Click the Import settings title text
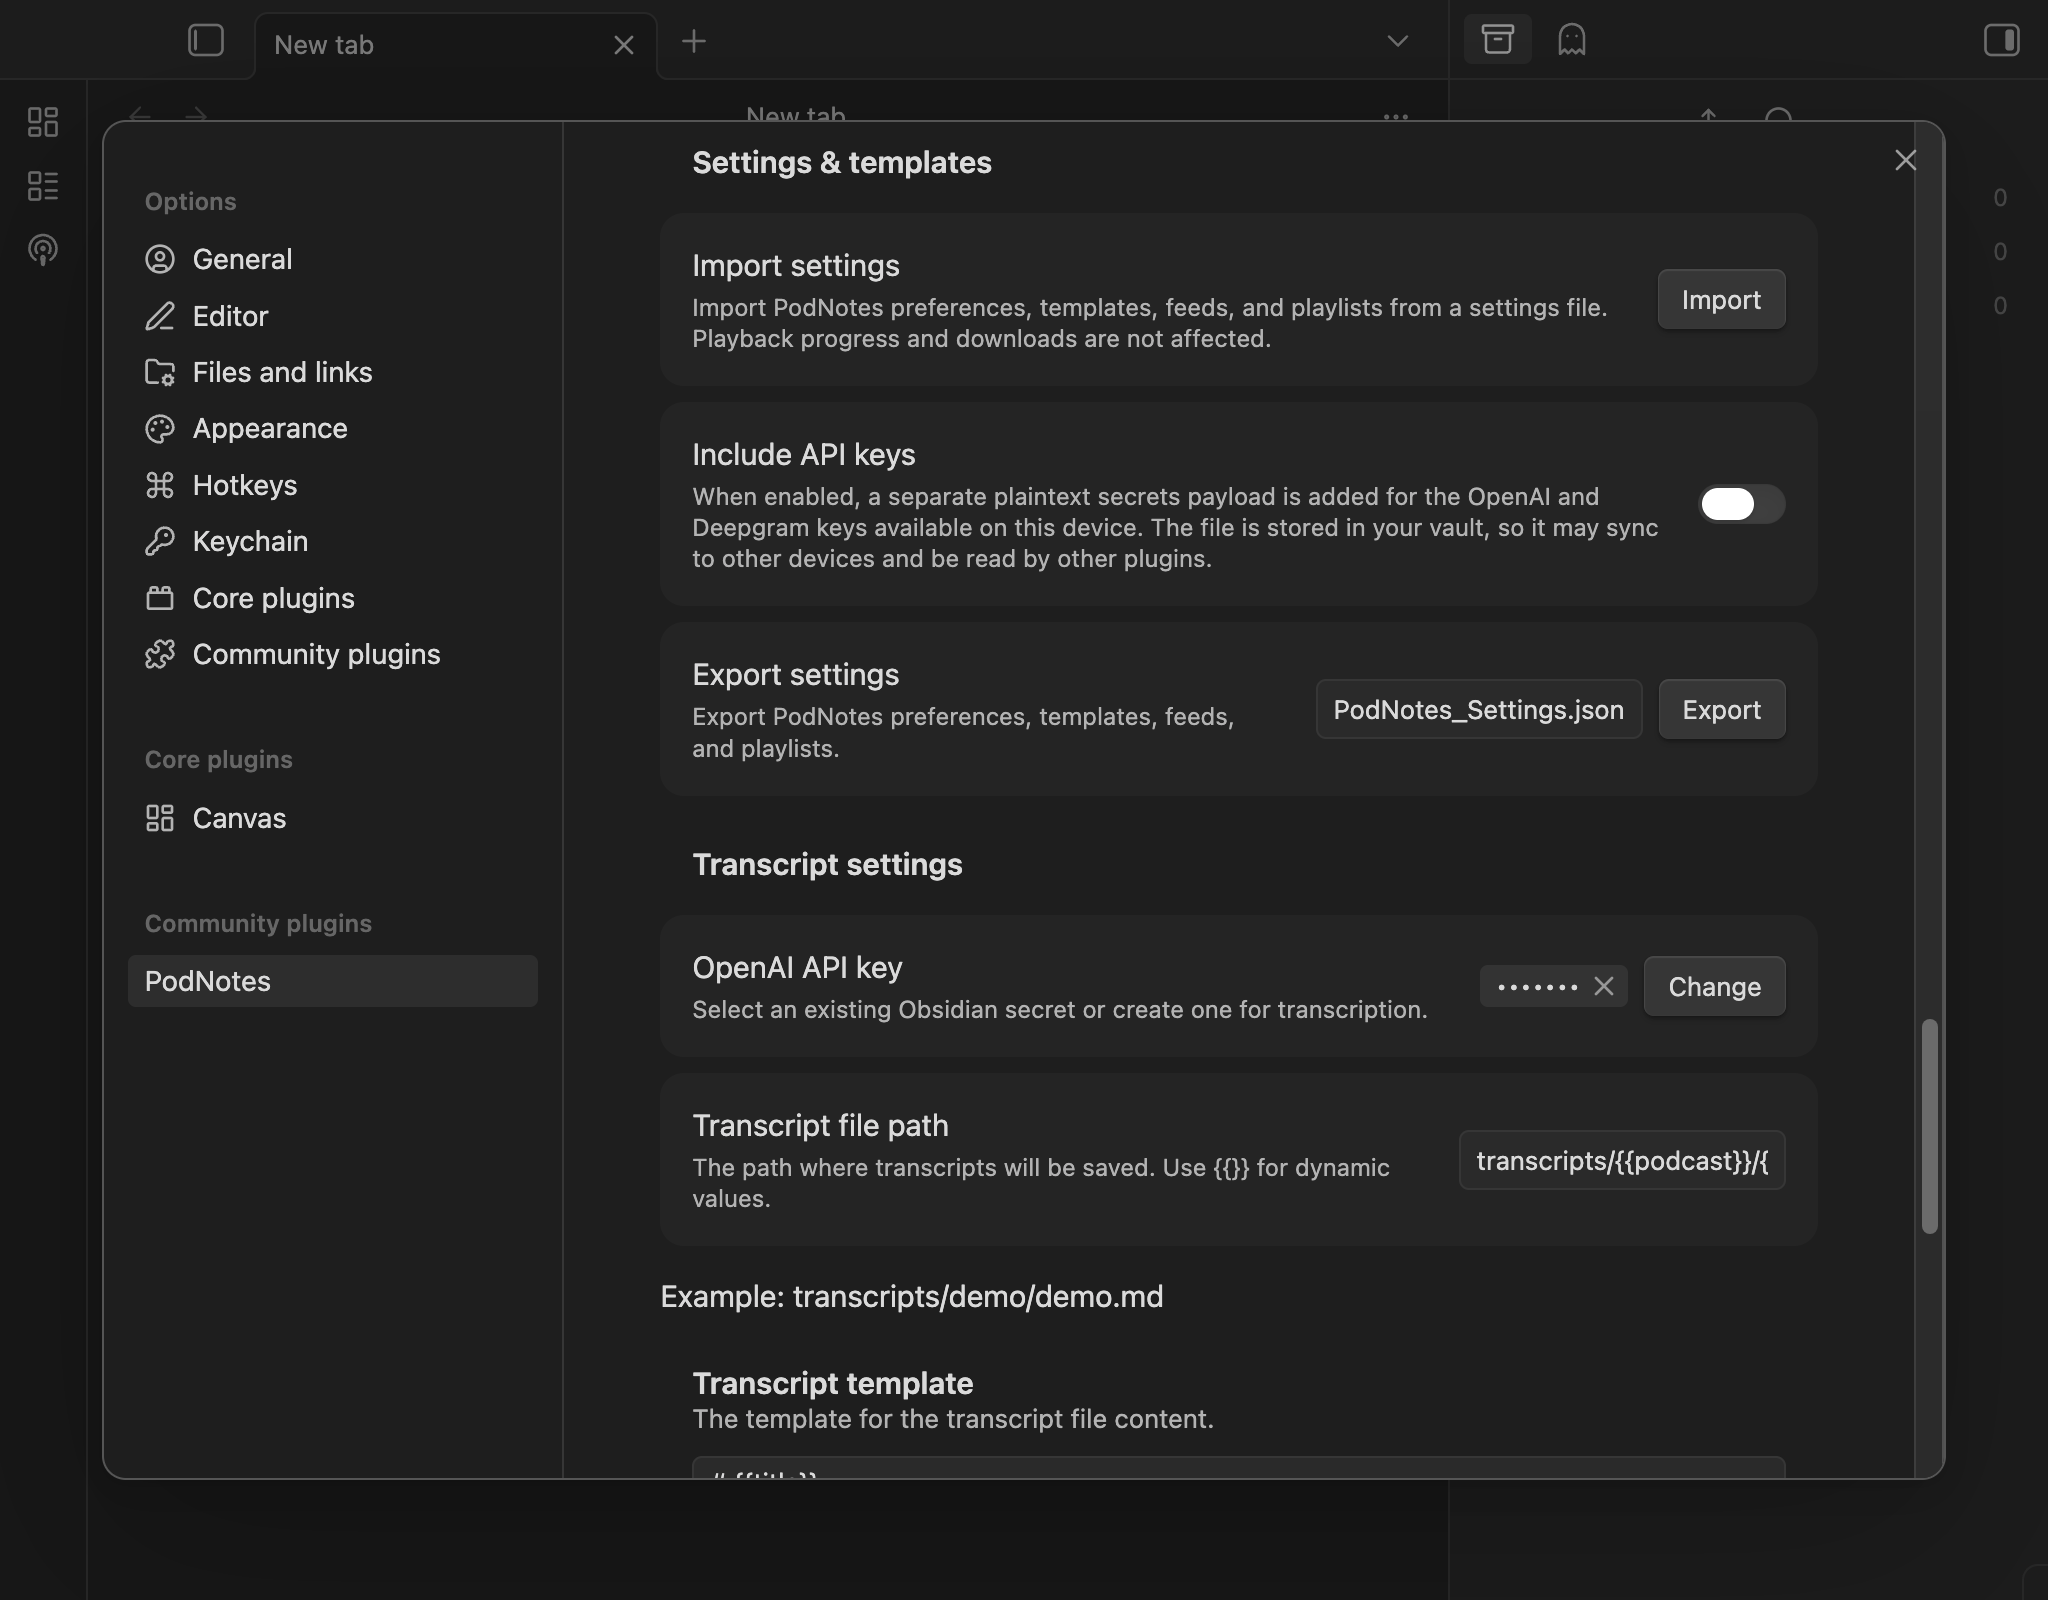The height and width of the screenshot is (1600, 2048). tap(796, 266)
